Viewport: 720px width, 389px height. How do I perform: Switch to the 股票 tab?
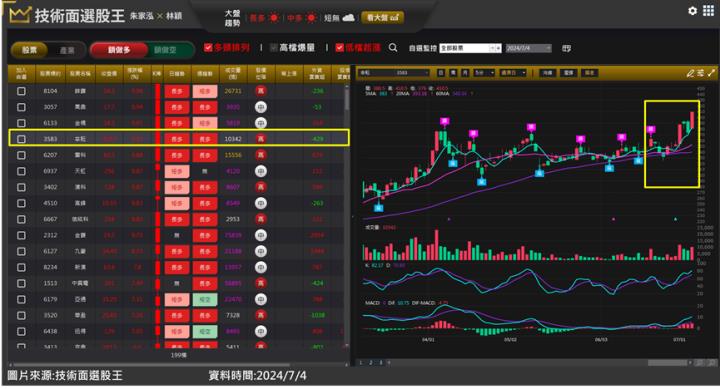29,50
